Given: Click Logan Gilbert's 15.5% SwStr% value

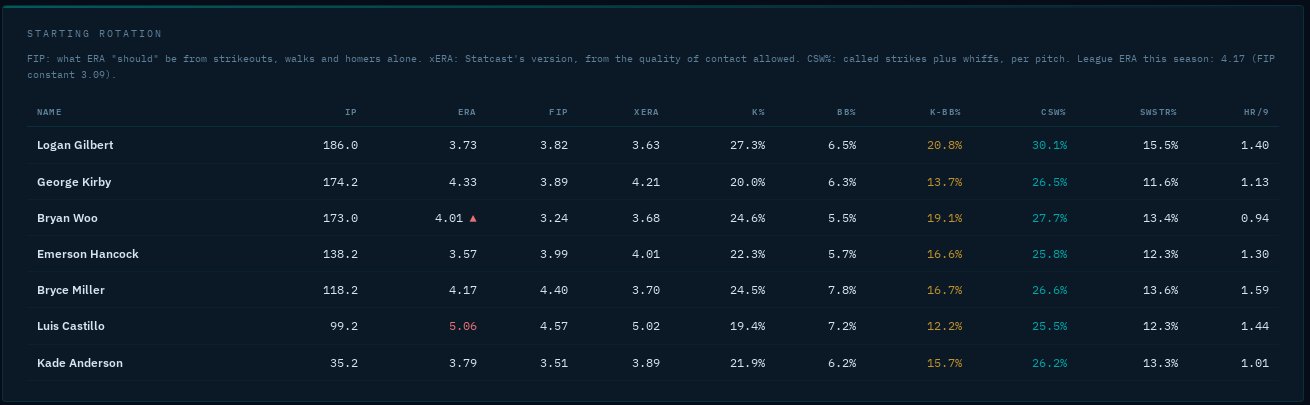Looking at the screenshot, I should [x=1161, y=145].
